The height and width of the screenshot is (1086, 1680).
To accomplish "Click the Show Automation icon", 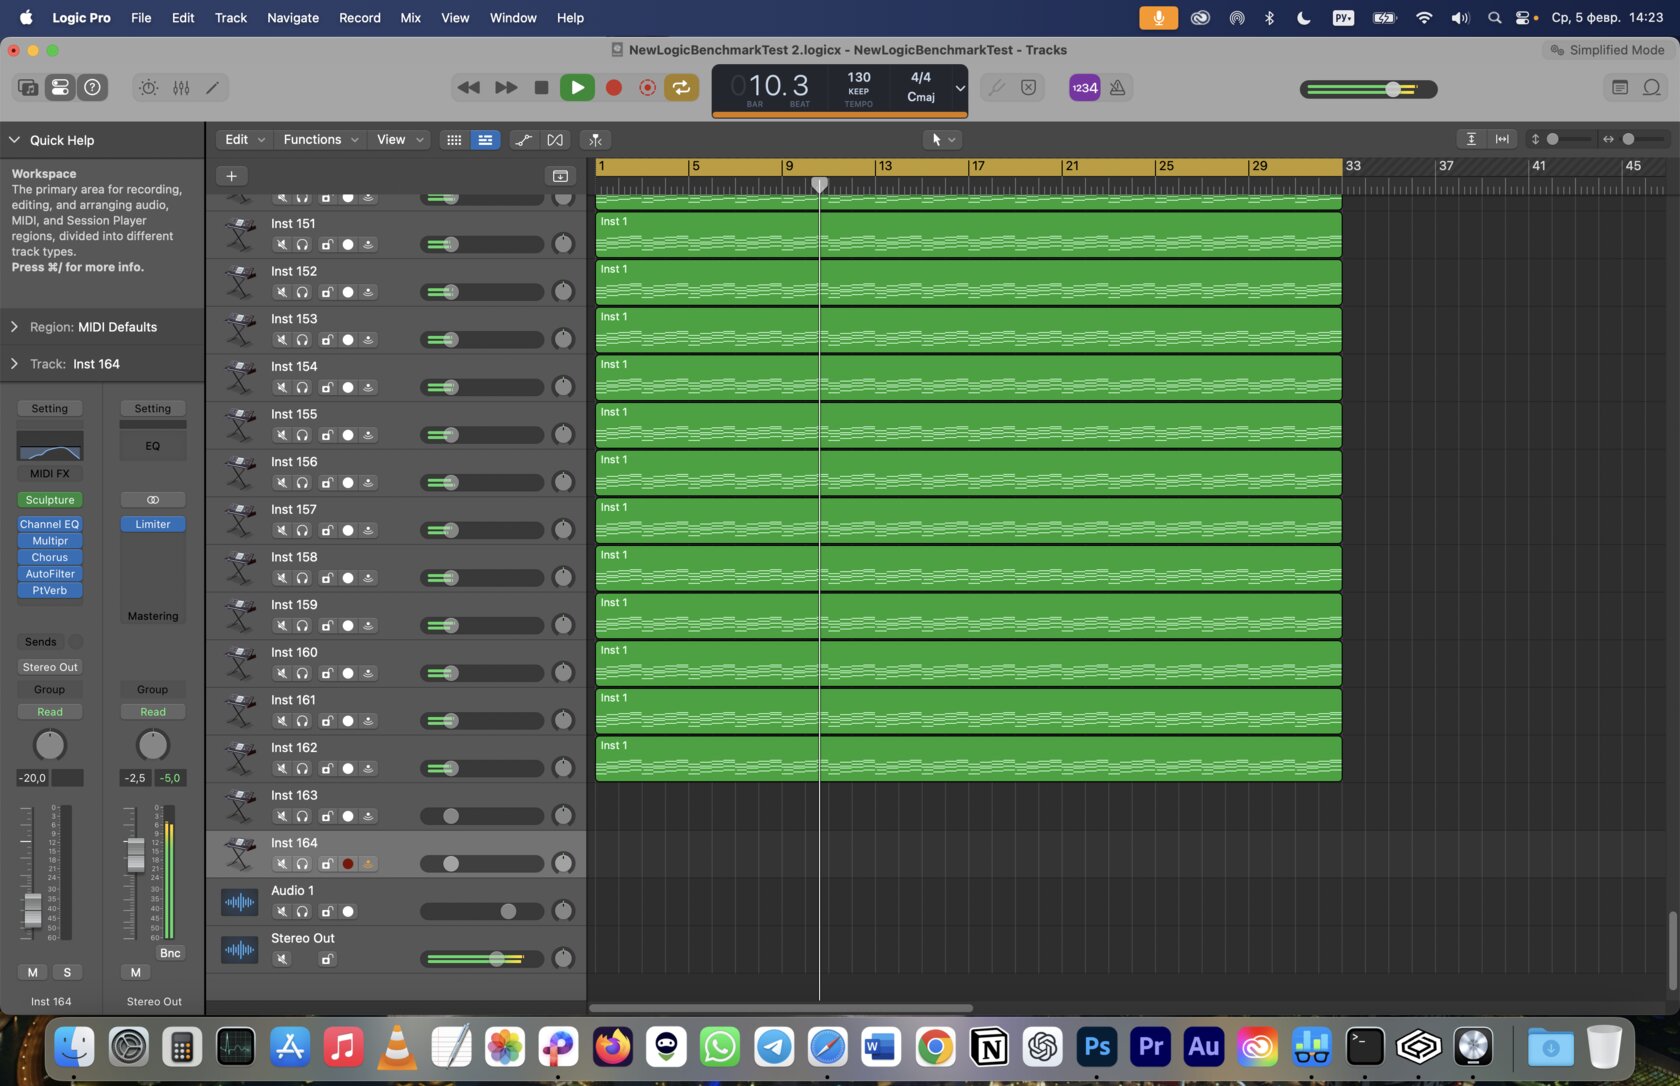I will click(x=523, y=140).
